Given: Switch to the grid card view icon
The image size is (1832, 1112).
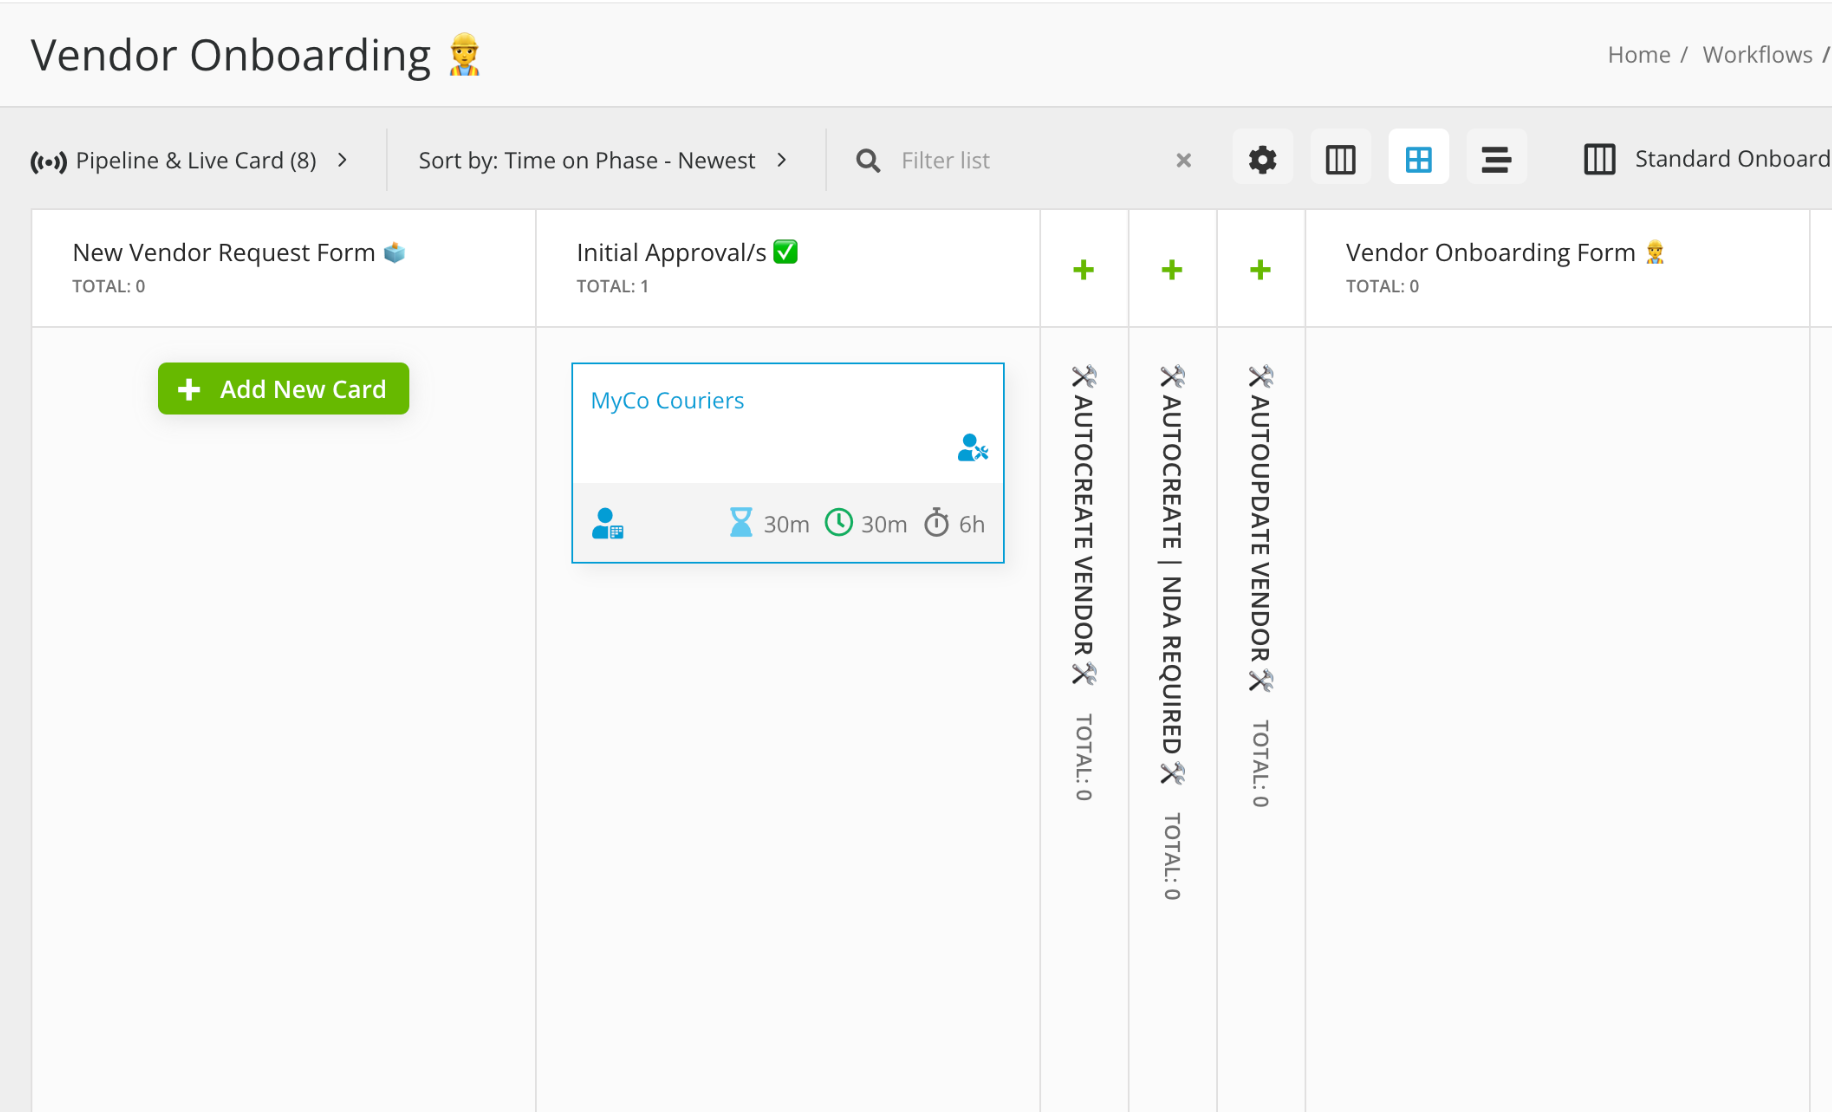Looking at the screenshot, I should click(x=1418, y=159).
